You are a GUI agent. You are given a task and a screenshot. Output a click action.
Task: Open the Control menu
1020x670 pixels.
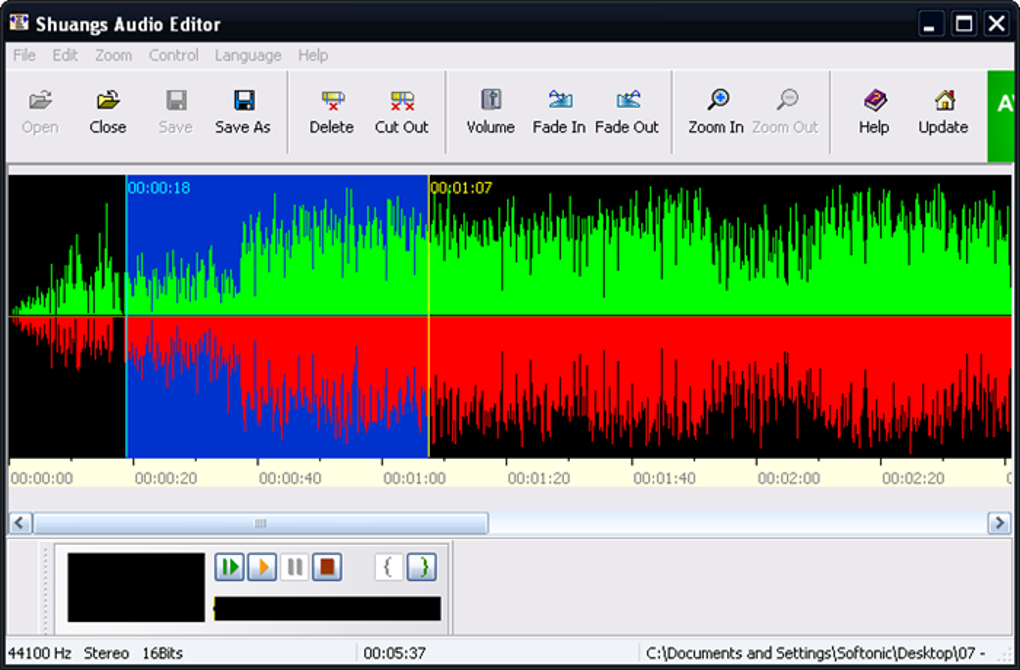pyautogui.click(x=174, y=55)
